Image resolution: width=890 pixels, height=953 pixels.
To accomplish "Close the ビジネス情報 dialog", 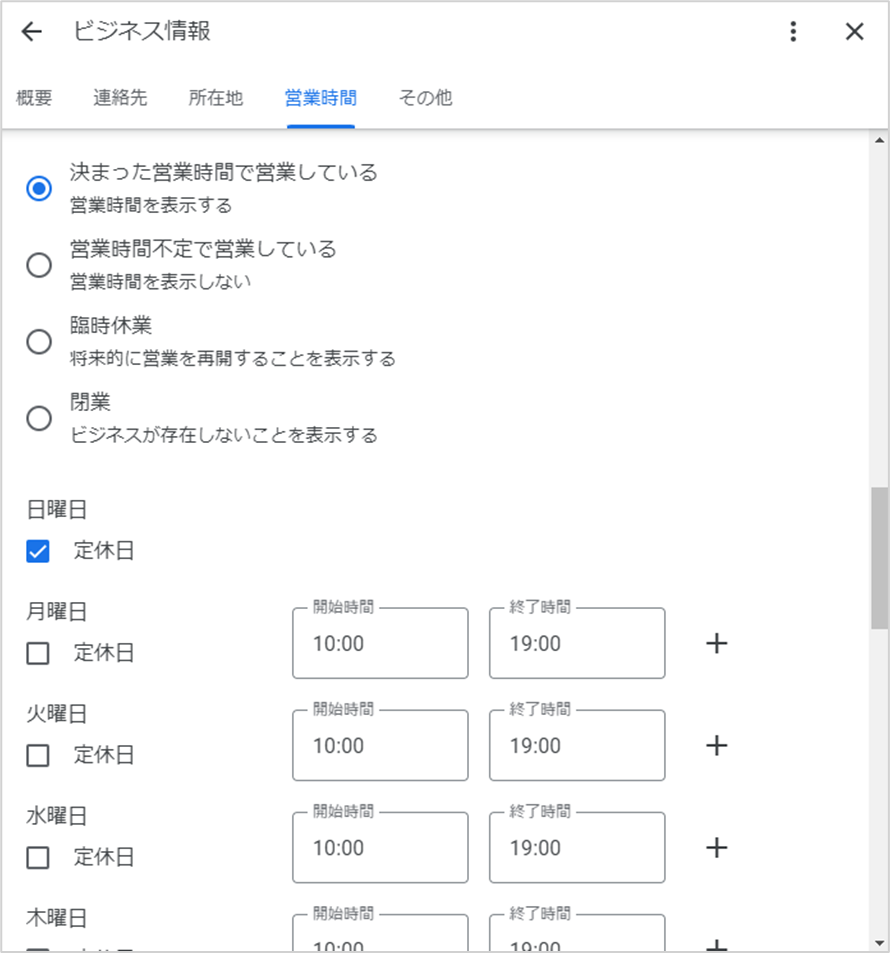I will coord(855,32).
